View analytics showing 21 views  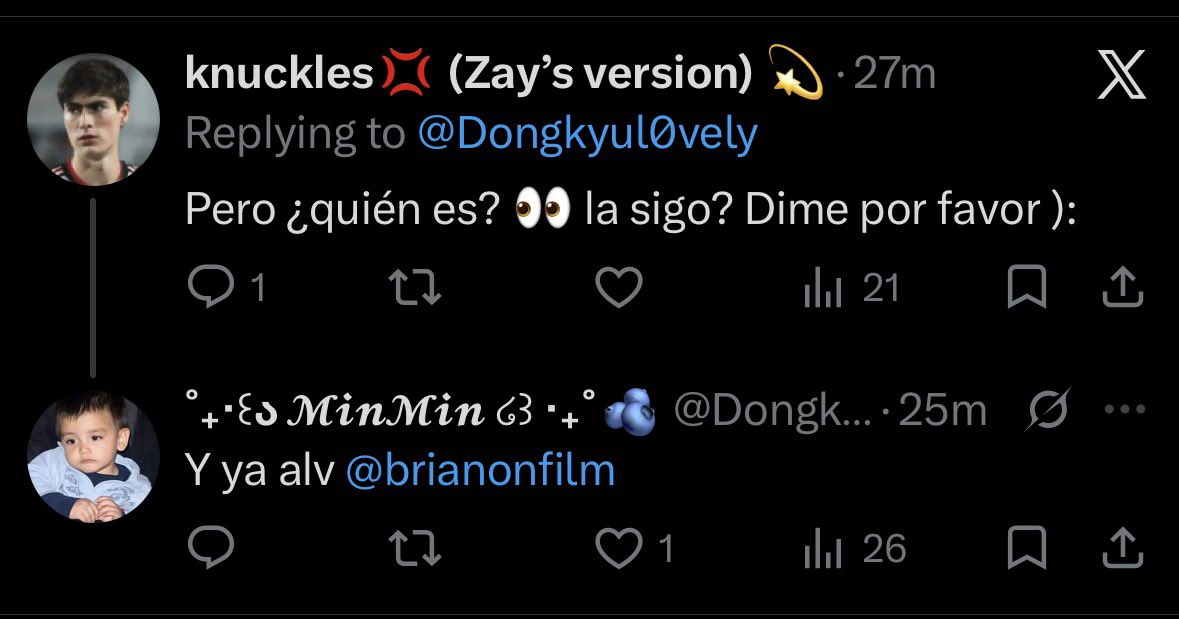coord(851,288)
